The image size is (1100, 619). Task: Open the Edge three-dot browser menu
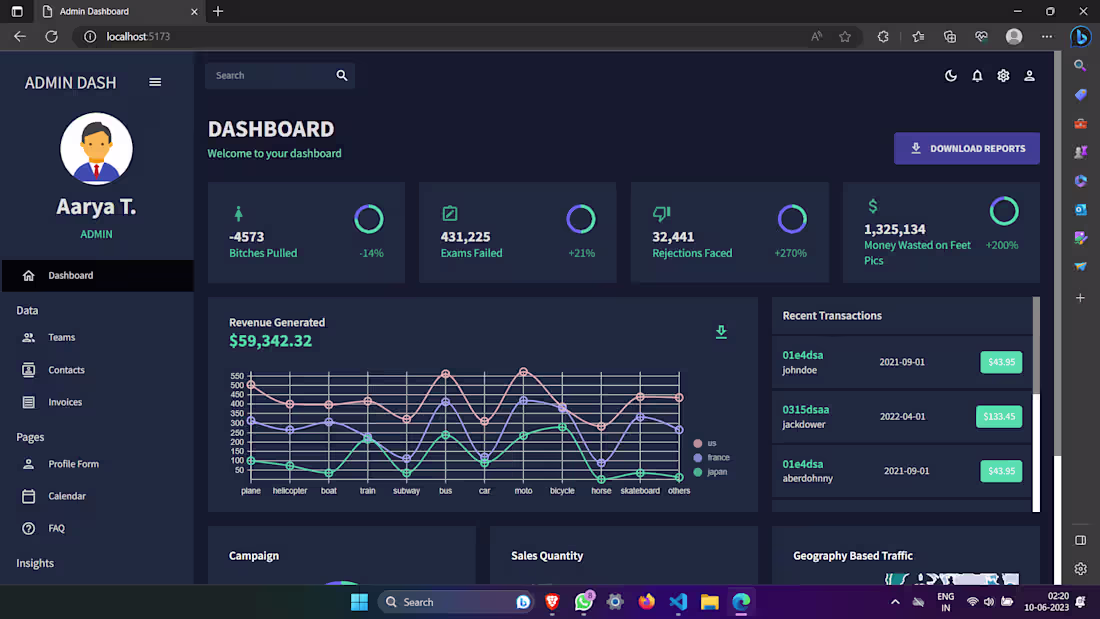pyautogui.click(x=1047, y=36)
